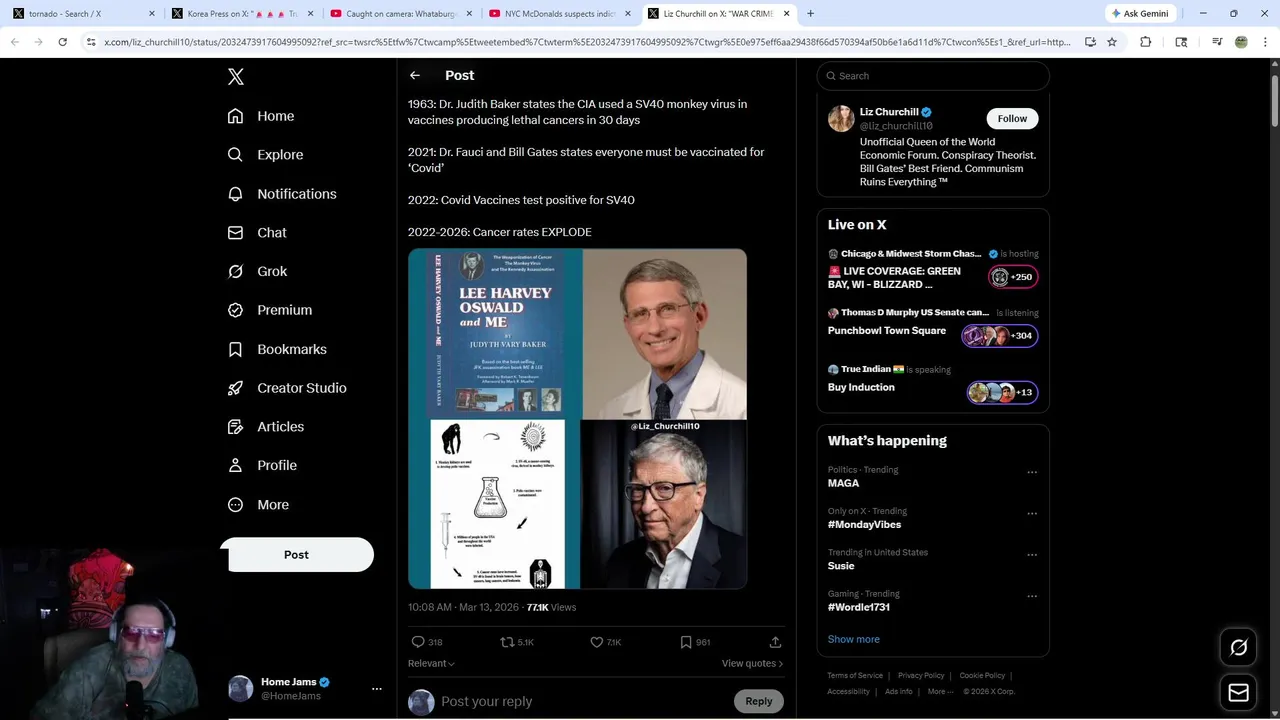
Task: Open the Ask Gemini button
Action: click(x=1140, y=14)
